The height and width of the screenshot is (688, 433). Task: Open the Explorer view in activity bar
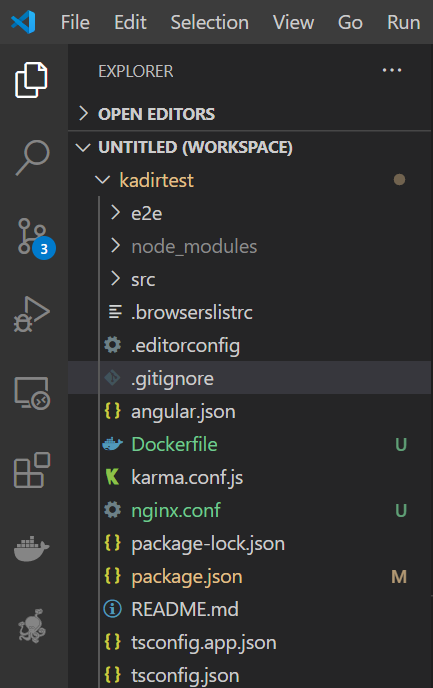coord(31,80)
